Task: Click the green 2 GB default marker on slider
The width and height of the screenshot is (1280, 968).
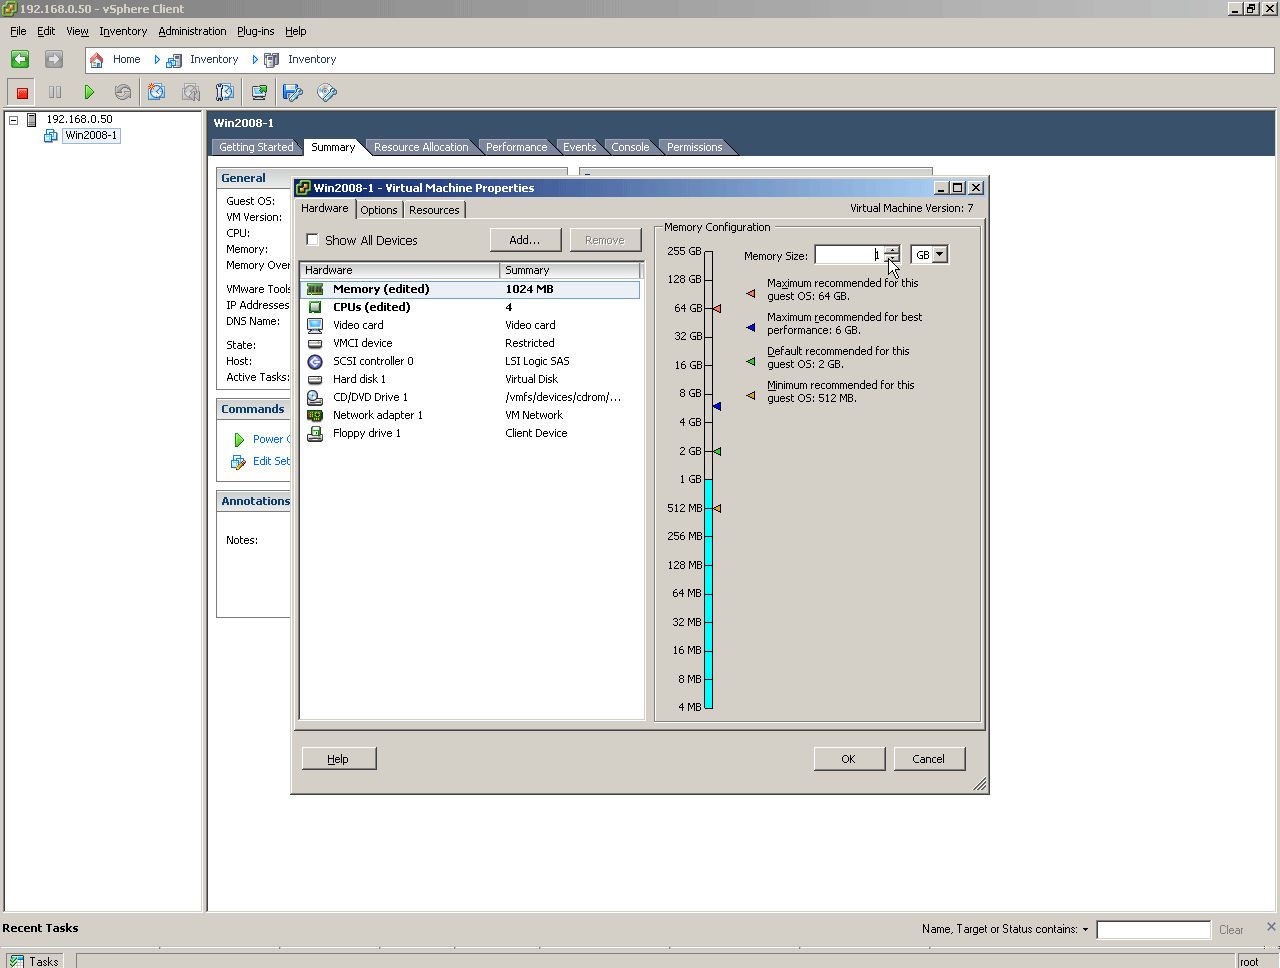Action: pyautogui.click(x=717, y=451)
